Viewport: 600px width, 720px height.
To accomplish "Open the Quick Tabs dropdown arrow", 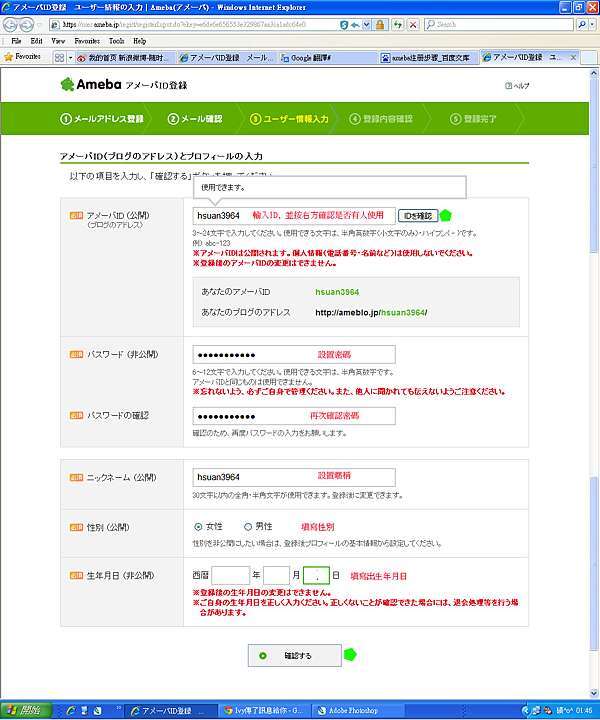I will [x=70, y=57].
